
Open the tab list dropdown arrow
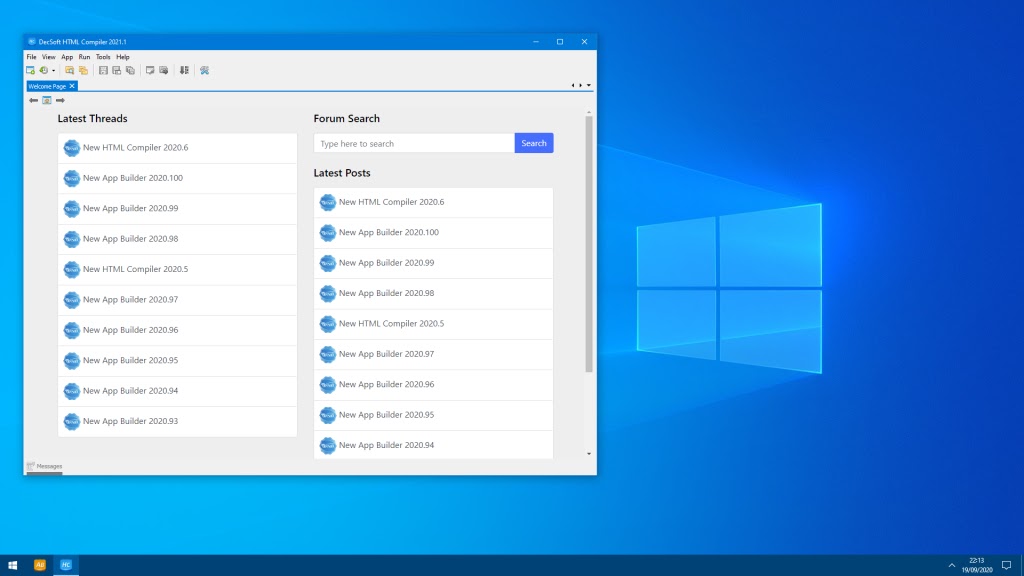tap(588, 86)
